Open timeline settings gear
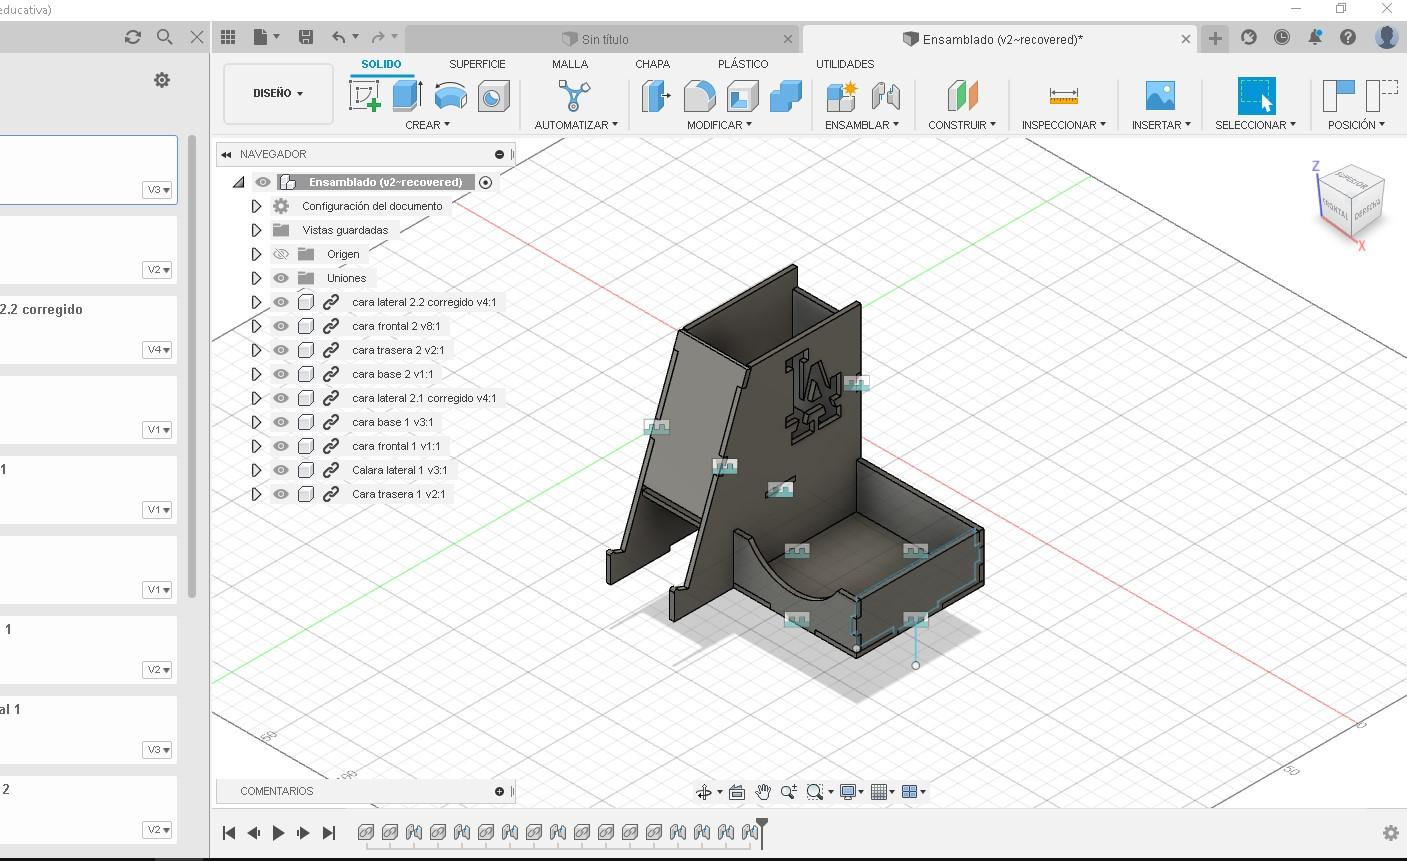 (x=1390, y=833)
